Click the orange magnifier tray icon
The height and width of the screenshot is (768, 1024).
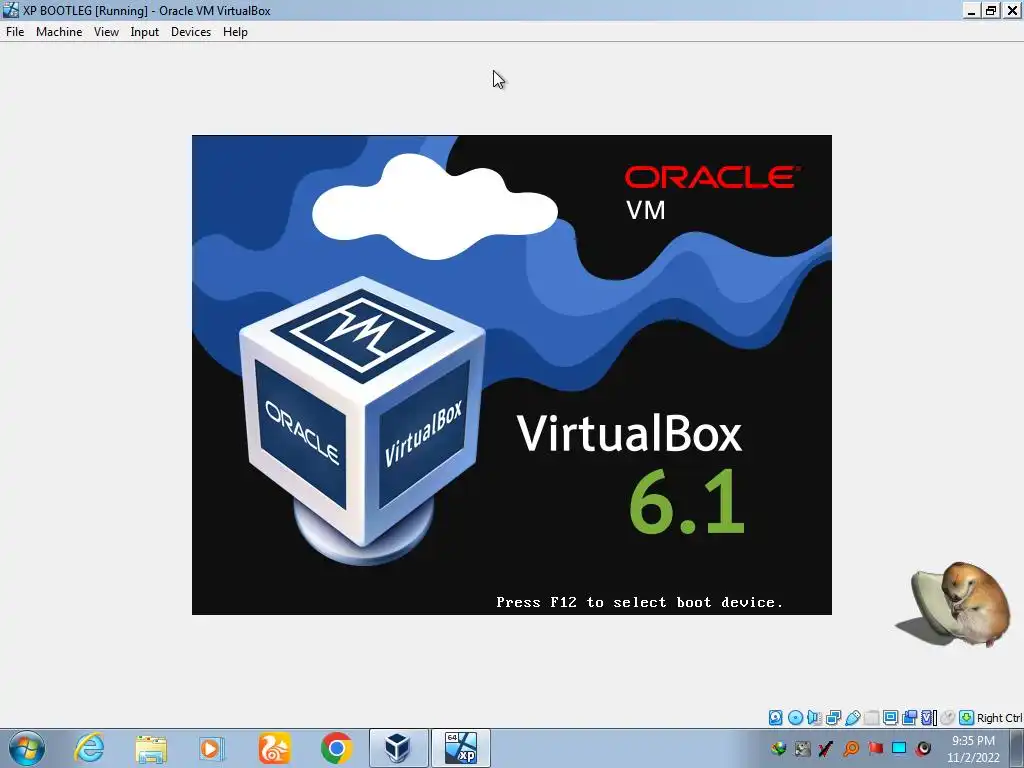(850, 748)
